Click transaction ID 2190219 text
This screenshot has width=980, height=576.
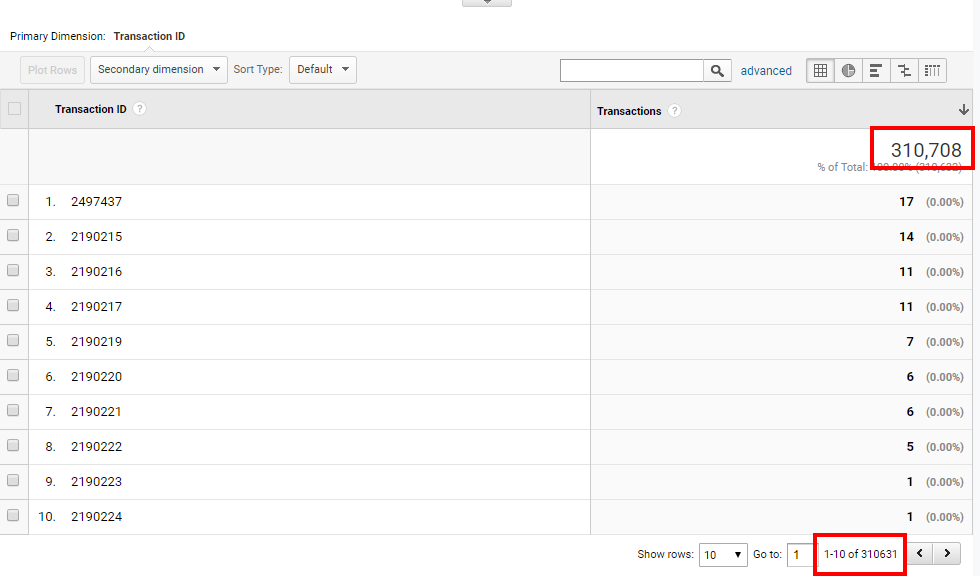96,342
